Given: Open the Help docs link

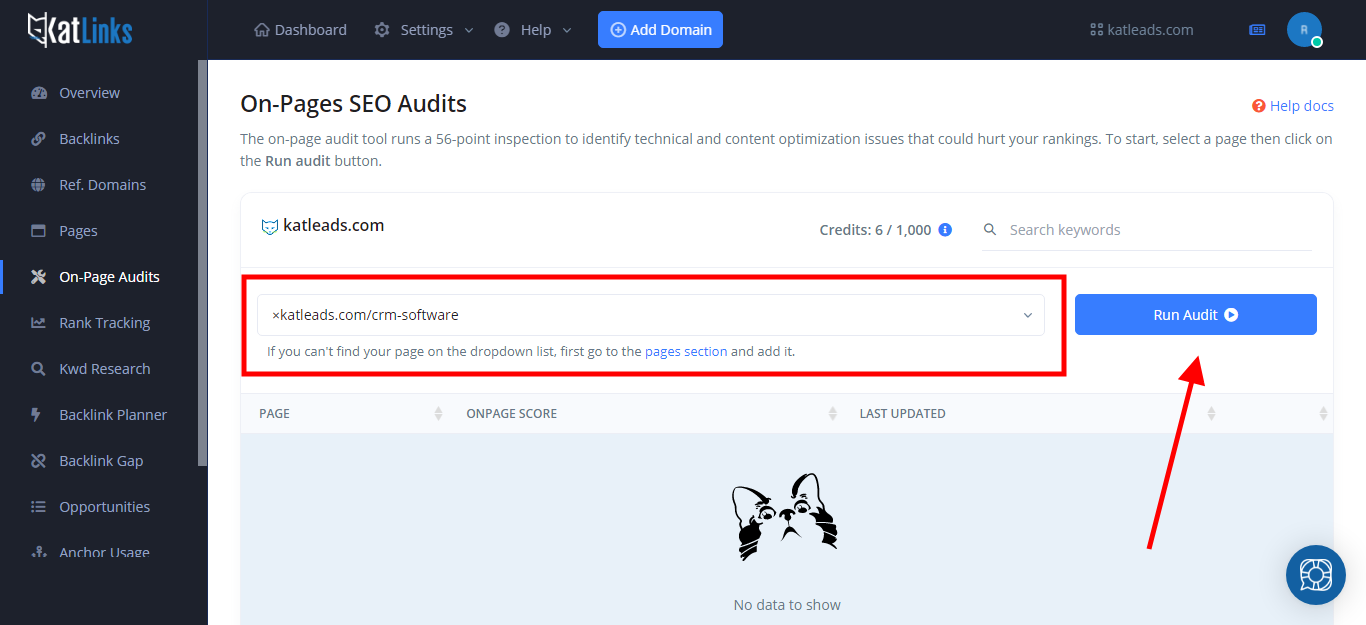Looking at the screenshot, I should [x=1302, y=106].
